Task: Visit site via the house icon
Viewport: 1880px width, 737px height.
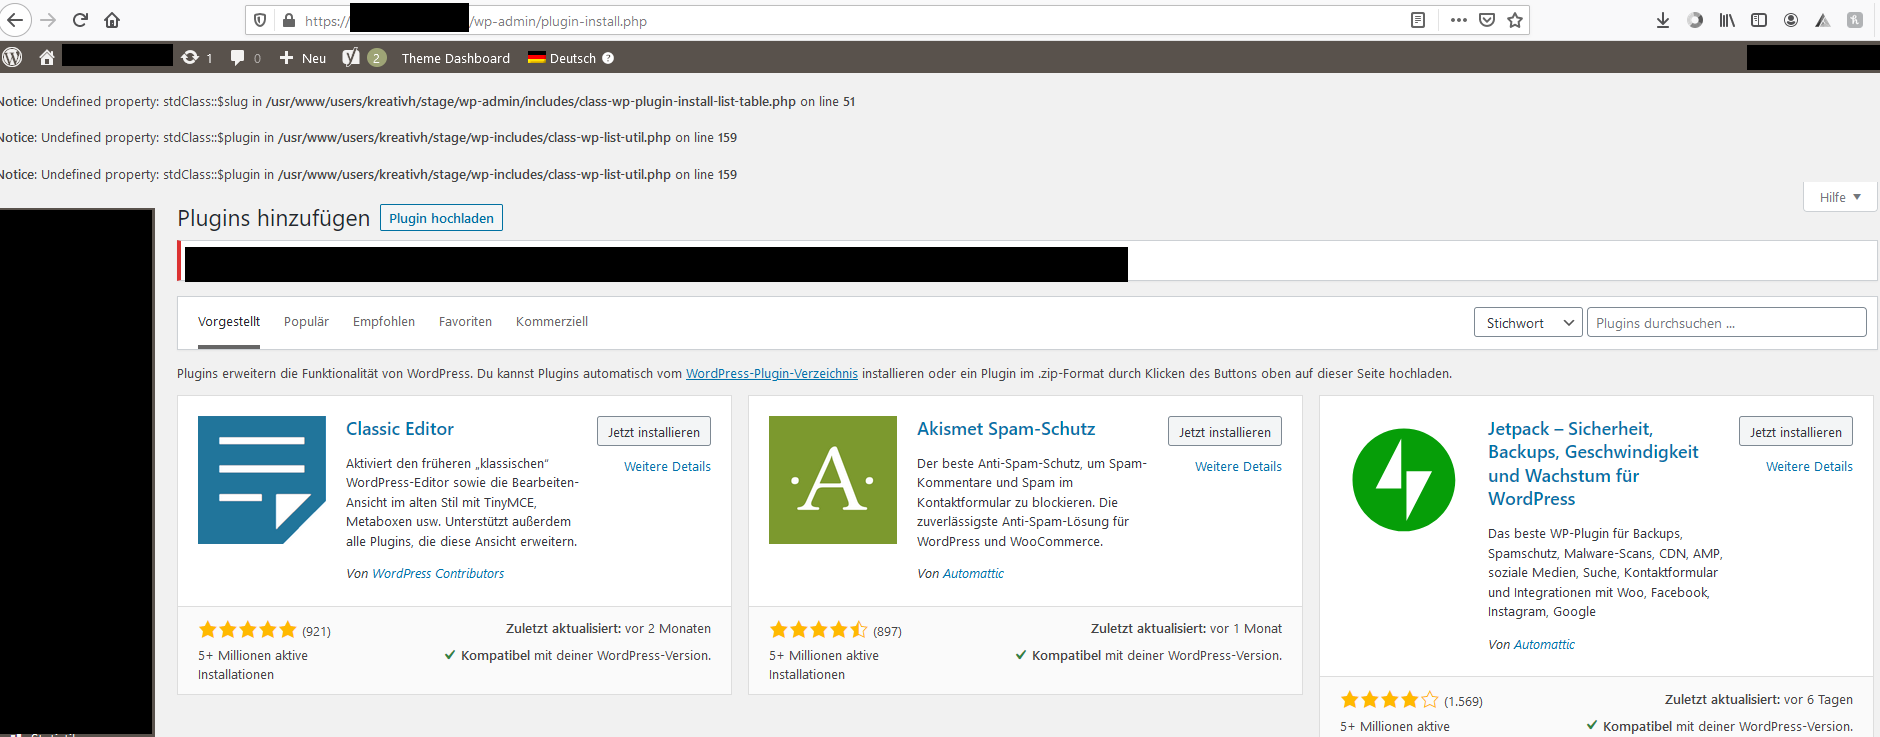Action: coord(47,58)
